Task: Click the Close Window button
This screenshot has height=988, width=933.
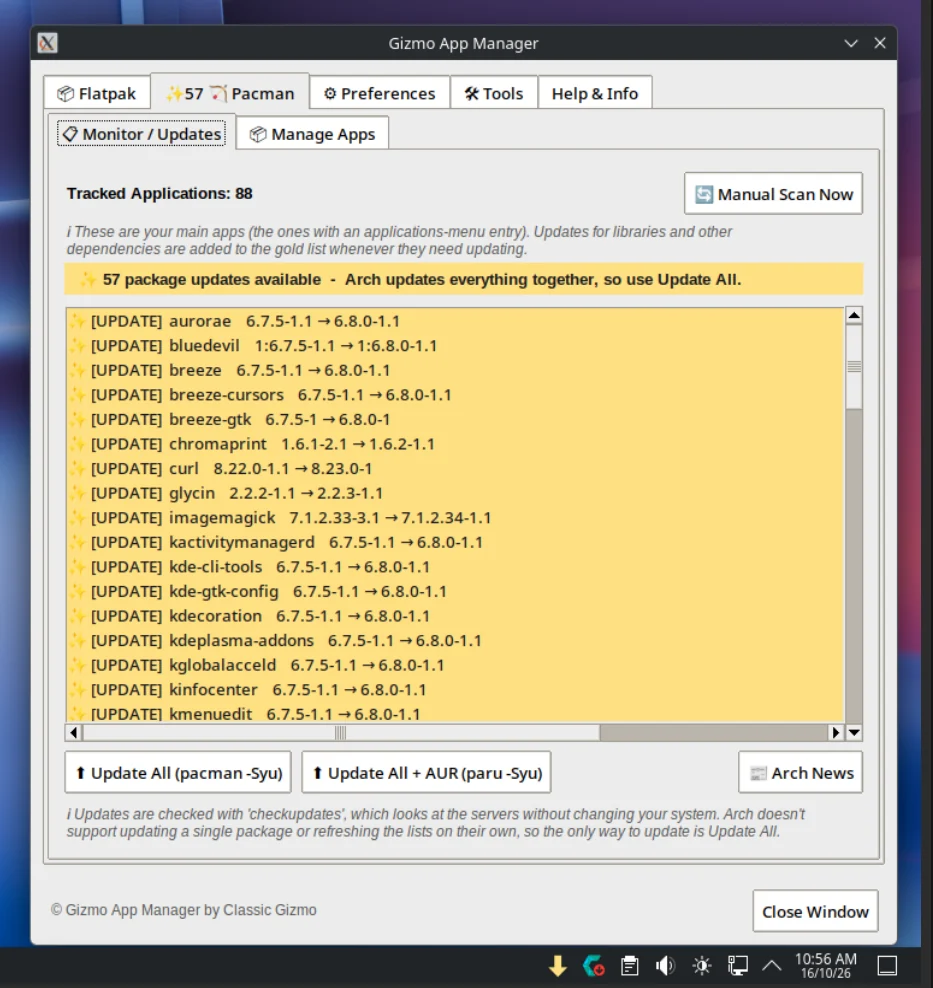Action: [815, 911]
